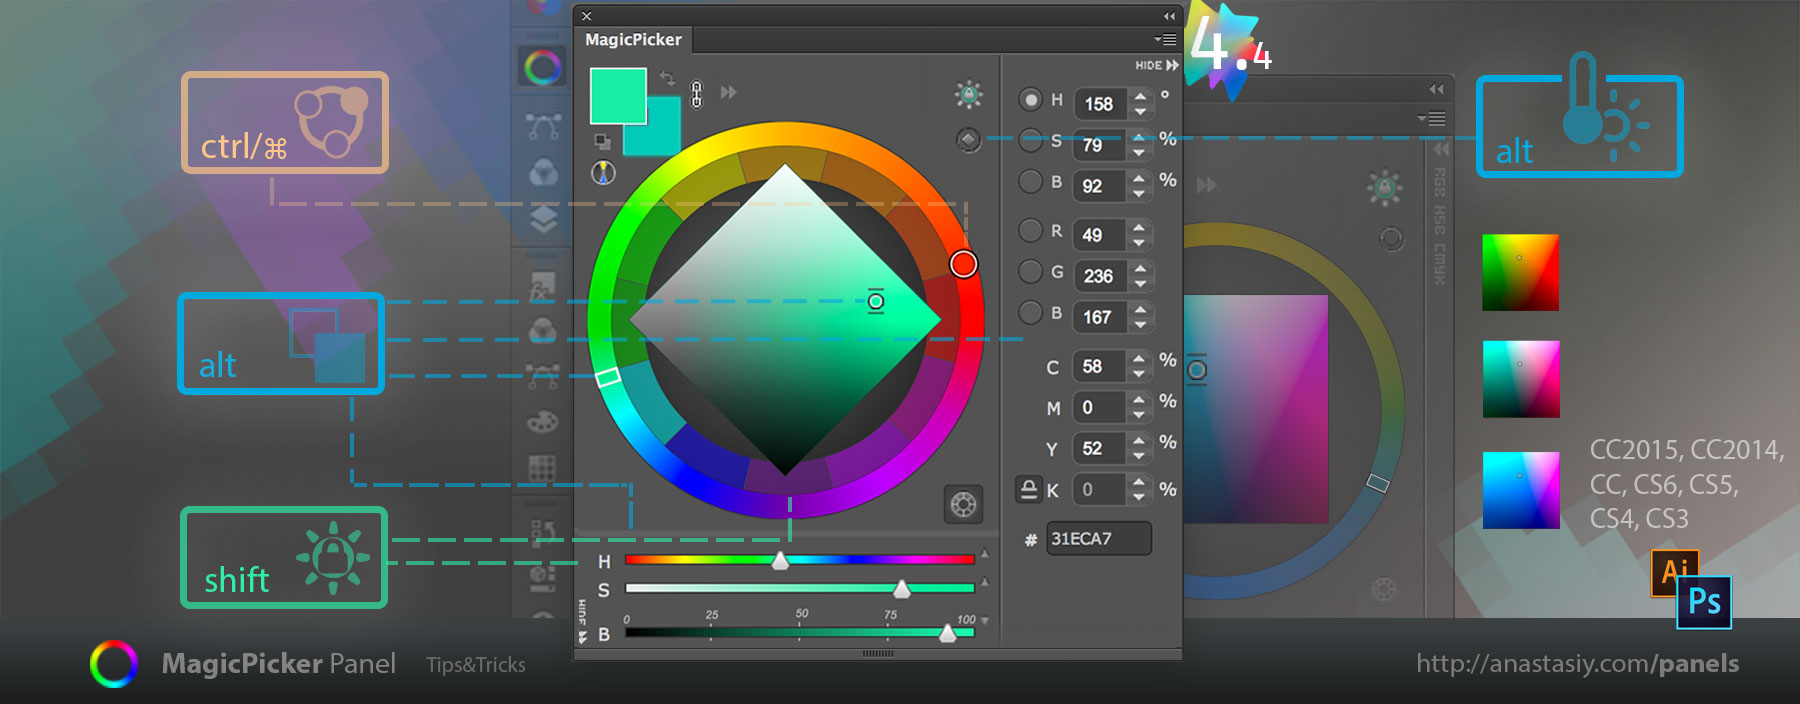Viewport: 1800px width, 704px height.
Task: Open the background panel's flyout menu
Action: click(1432, 118)
